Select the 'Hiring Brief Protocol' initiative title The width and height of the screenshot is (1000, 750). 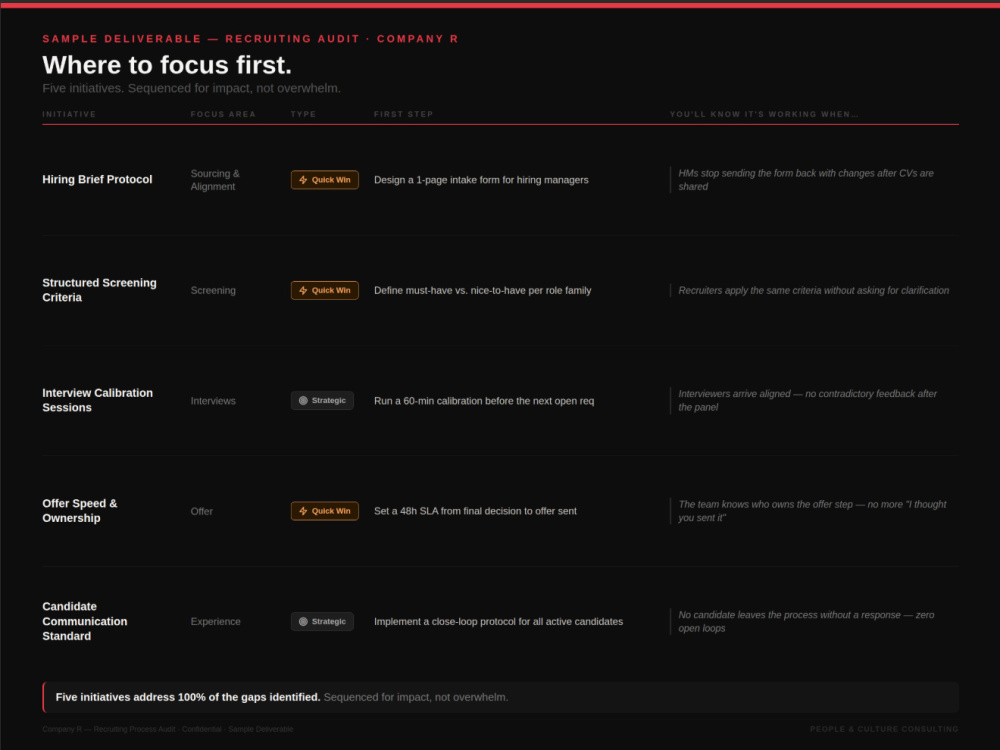click(98, 180)
